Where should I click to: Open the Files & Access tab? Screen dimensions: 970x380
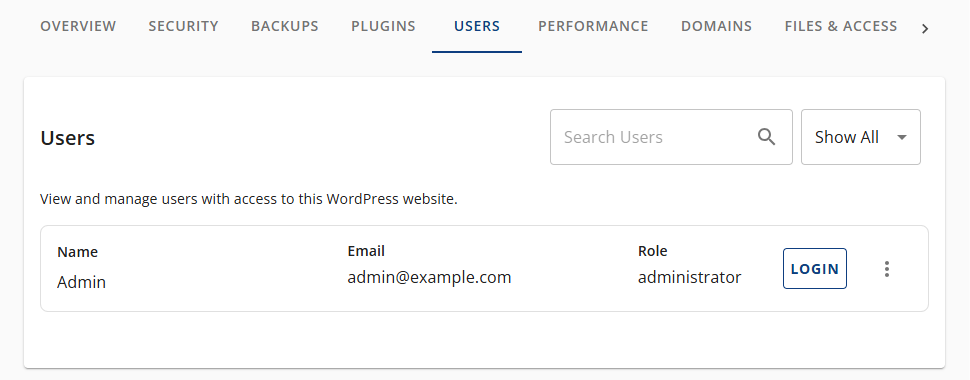coord(841,26)
